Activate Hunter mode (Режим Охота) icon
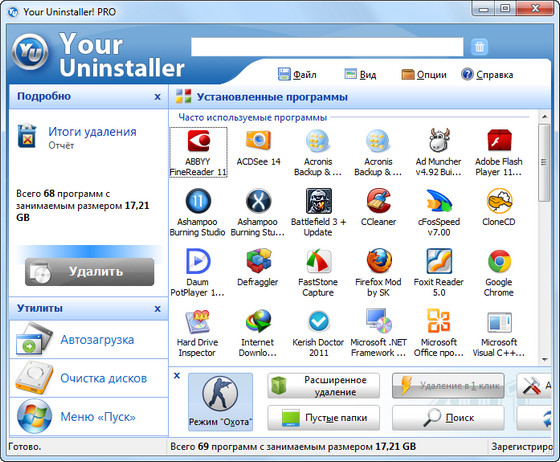The height and width of the screenshot is (462, 560). (x=220, y=402)
